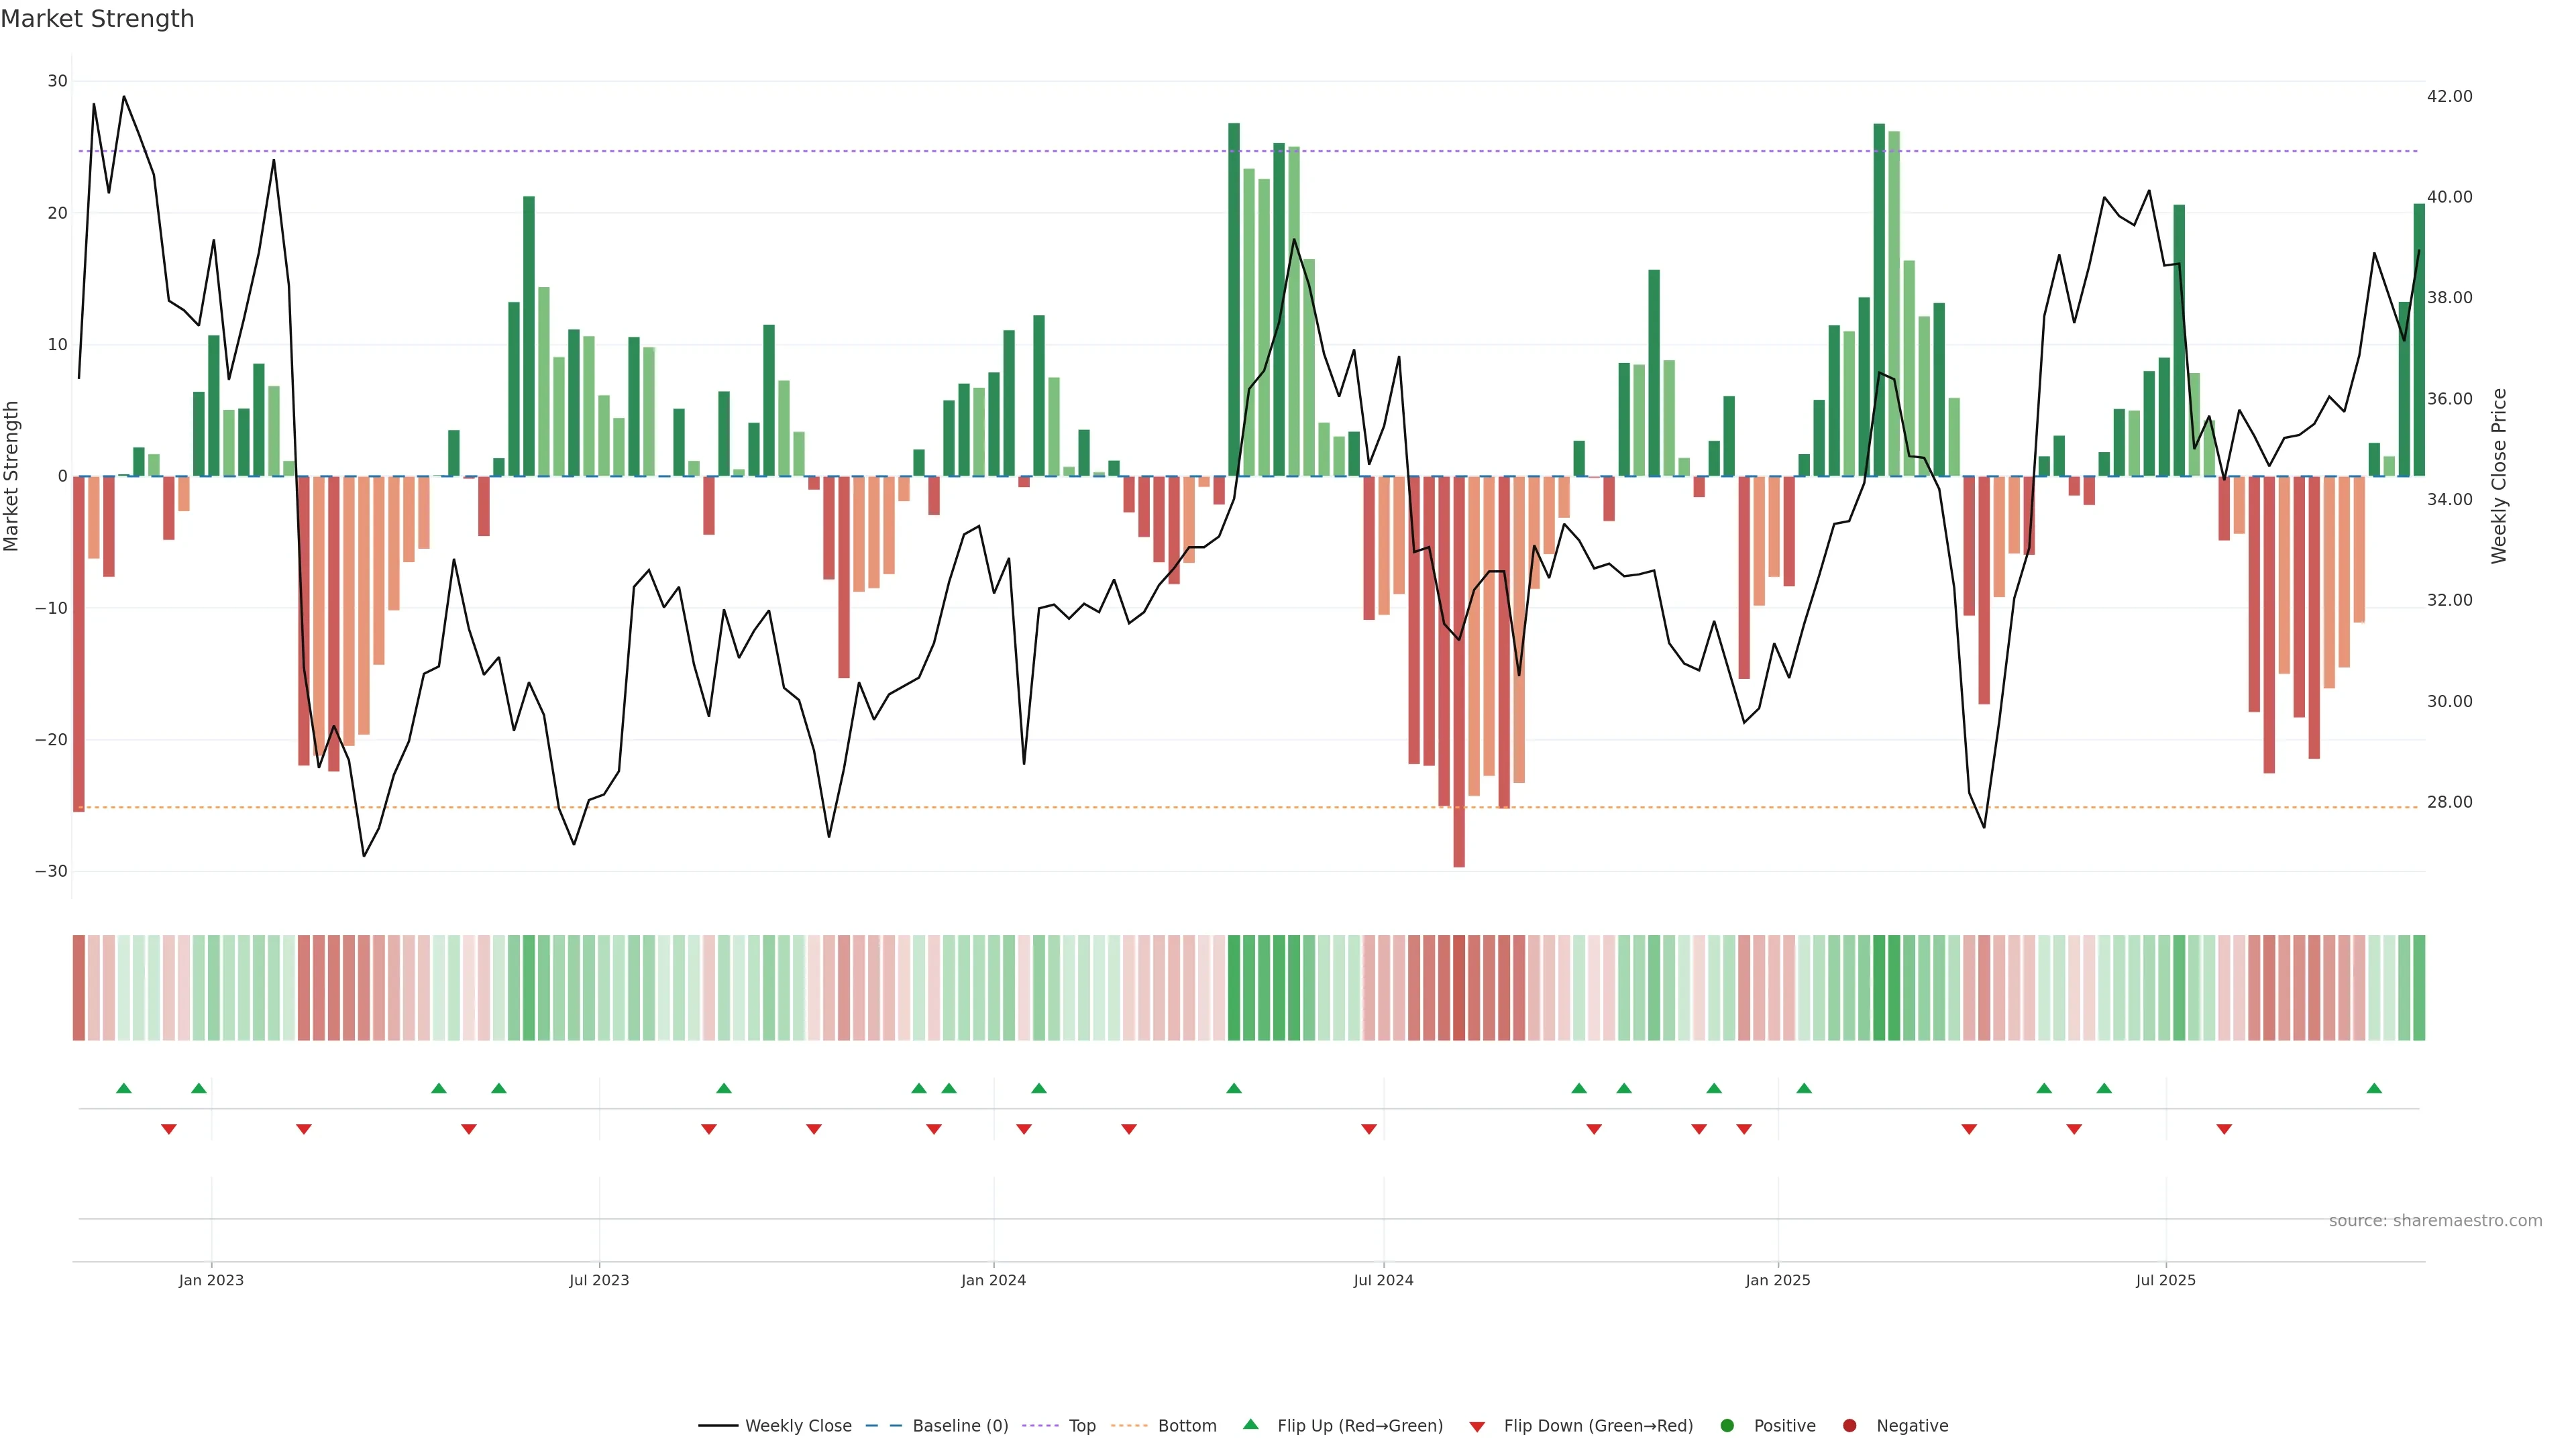Click the leftmost heatmap strip cell
The height and width of the screenshot is (1449, 2576).
point(79,988)
